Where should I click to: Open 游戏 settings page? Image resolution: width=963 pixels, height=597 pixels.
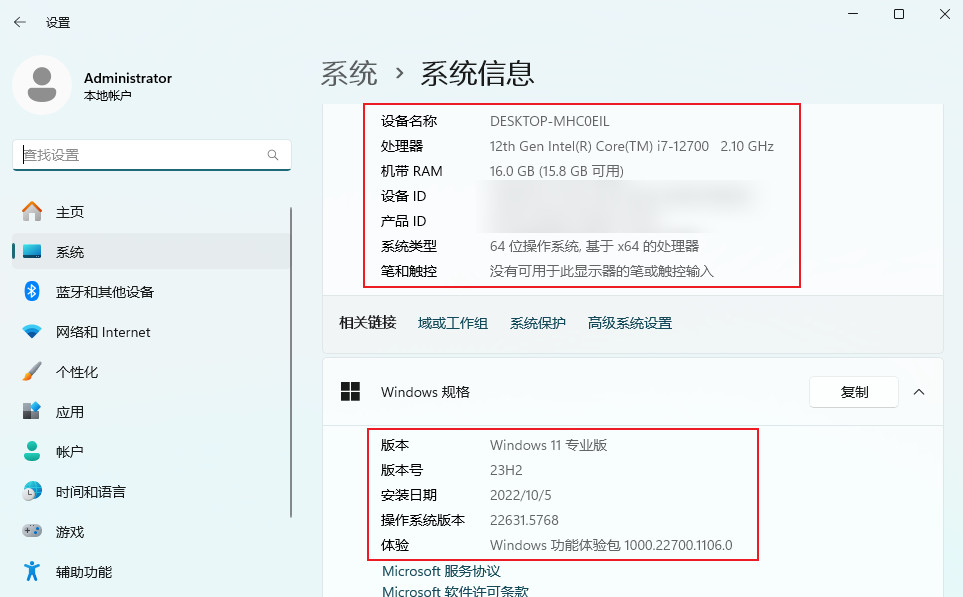coord(150,531)
